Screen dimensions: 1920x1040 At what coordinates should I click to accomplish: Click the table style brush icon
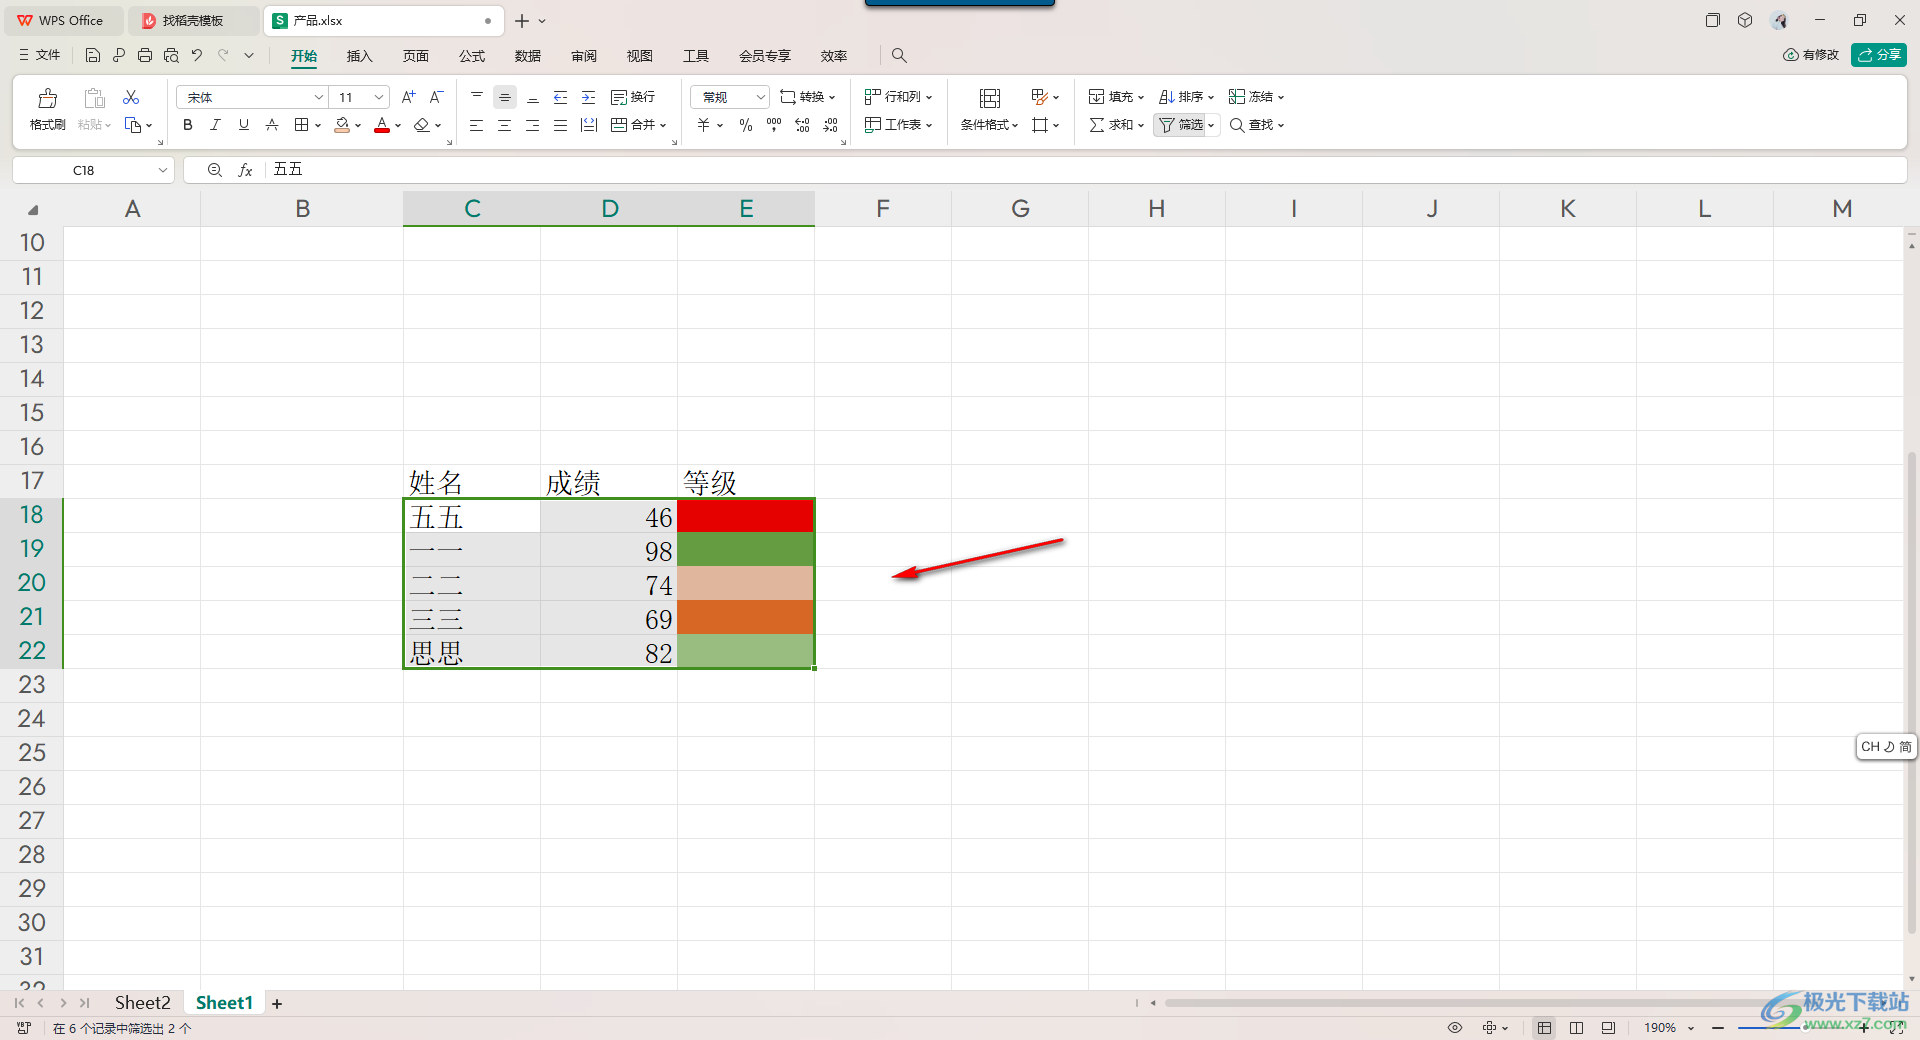(1040, 97)
